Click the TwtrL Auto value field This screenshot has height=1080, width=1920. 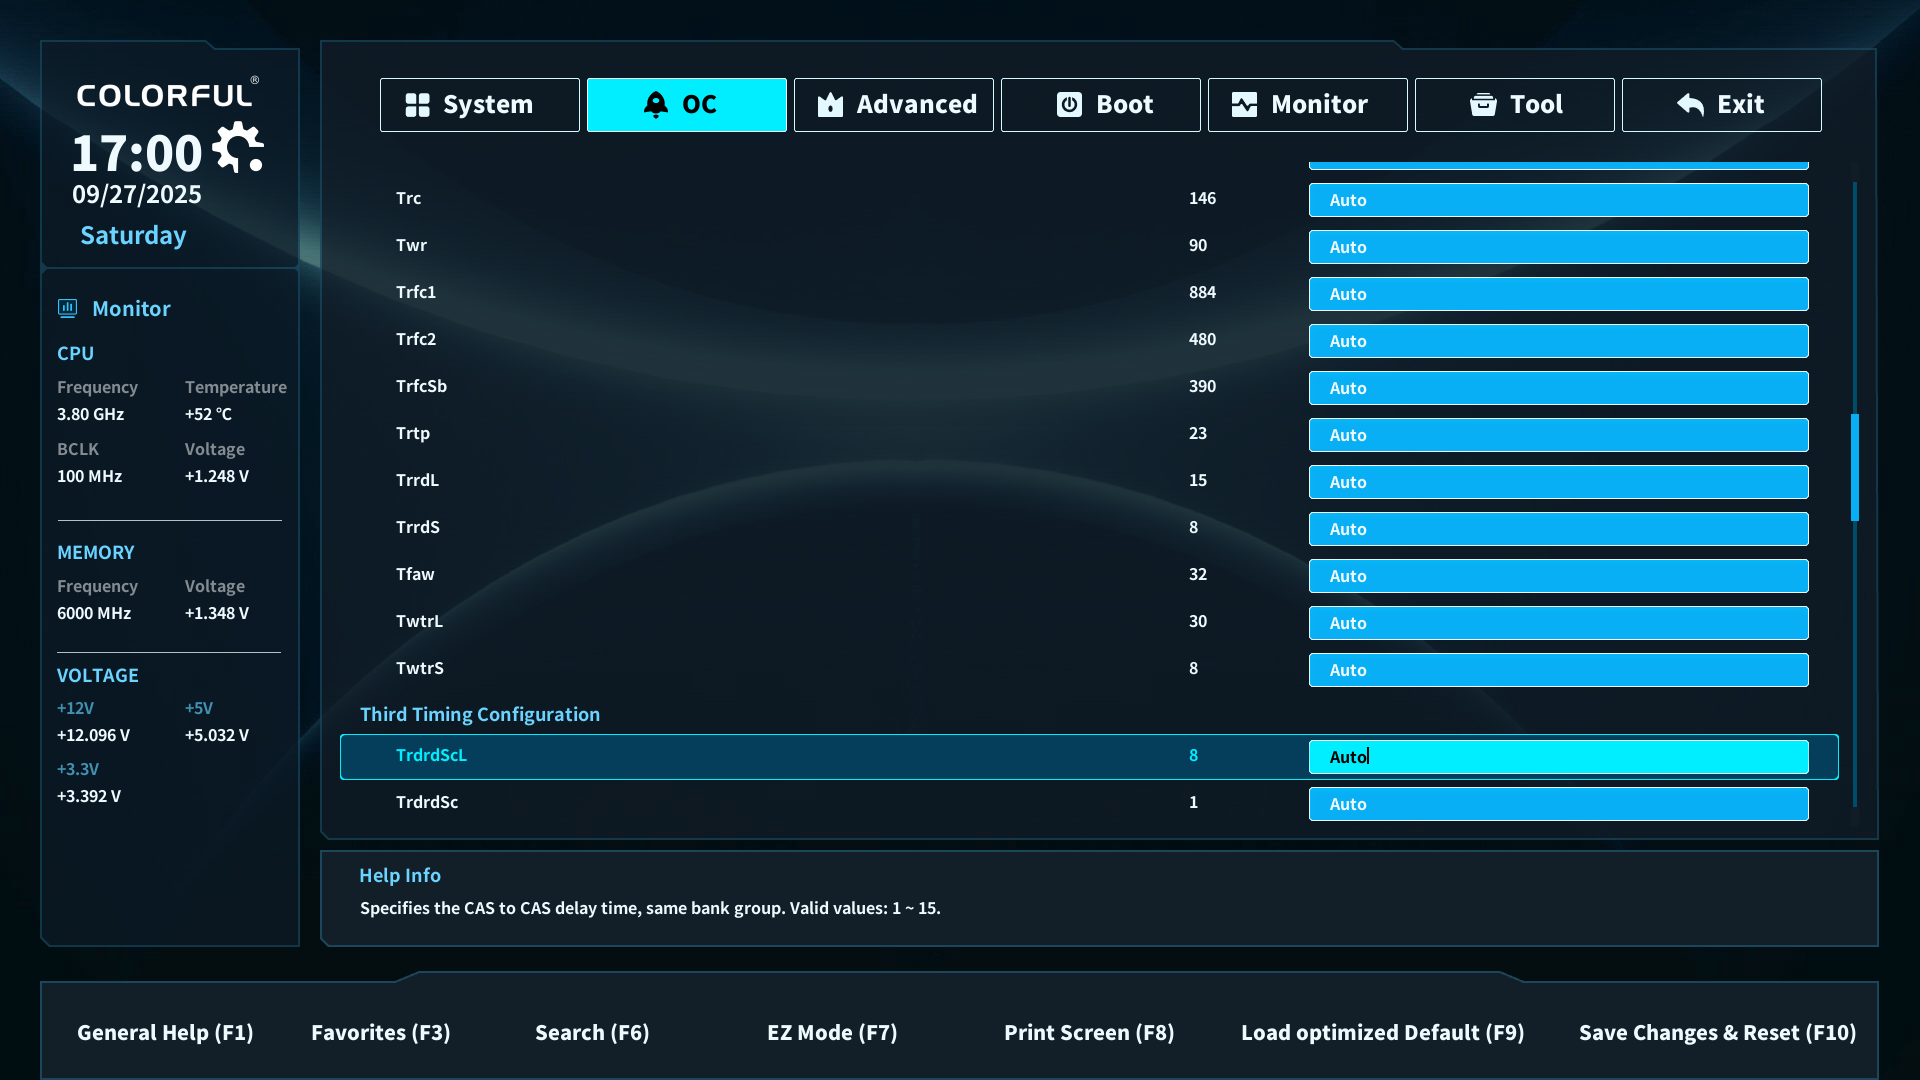1558,623
